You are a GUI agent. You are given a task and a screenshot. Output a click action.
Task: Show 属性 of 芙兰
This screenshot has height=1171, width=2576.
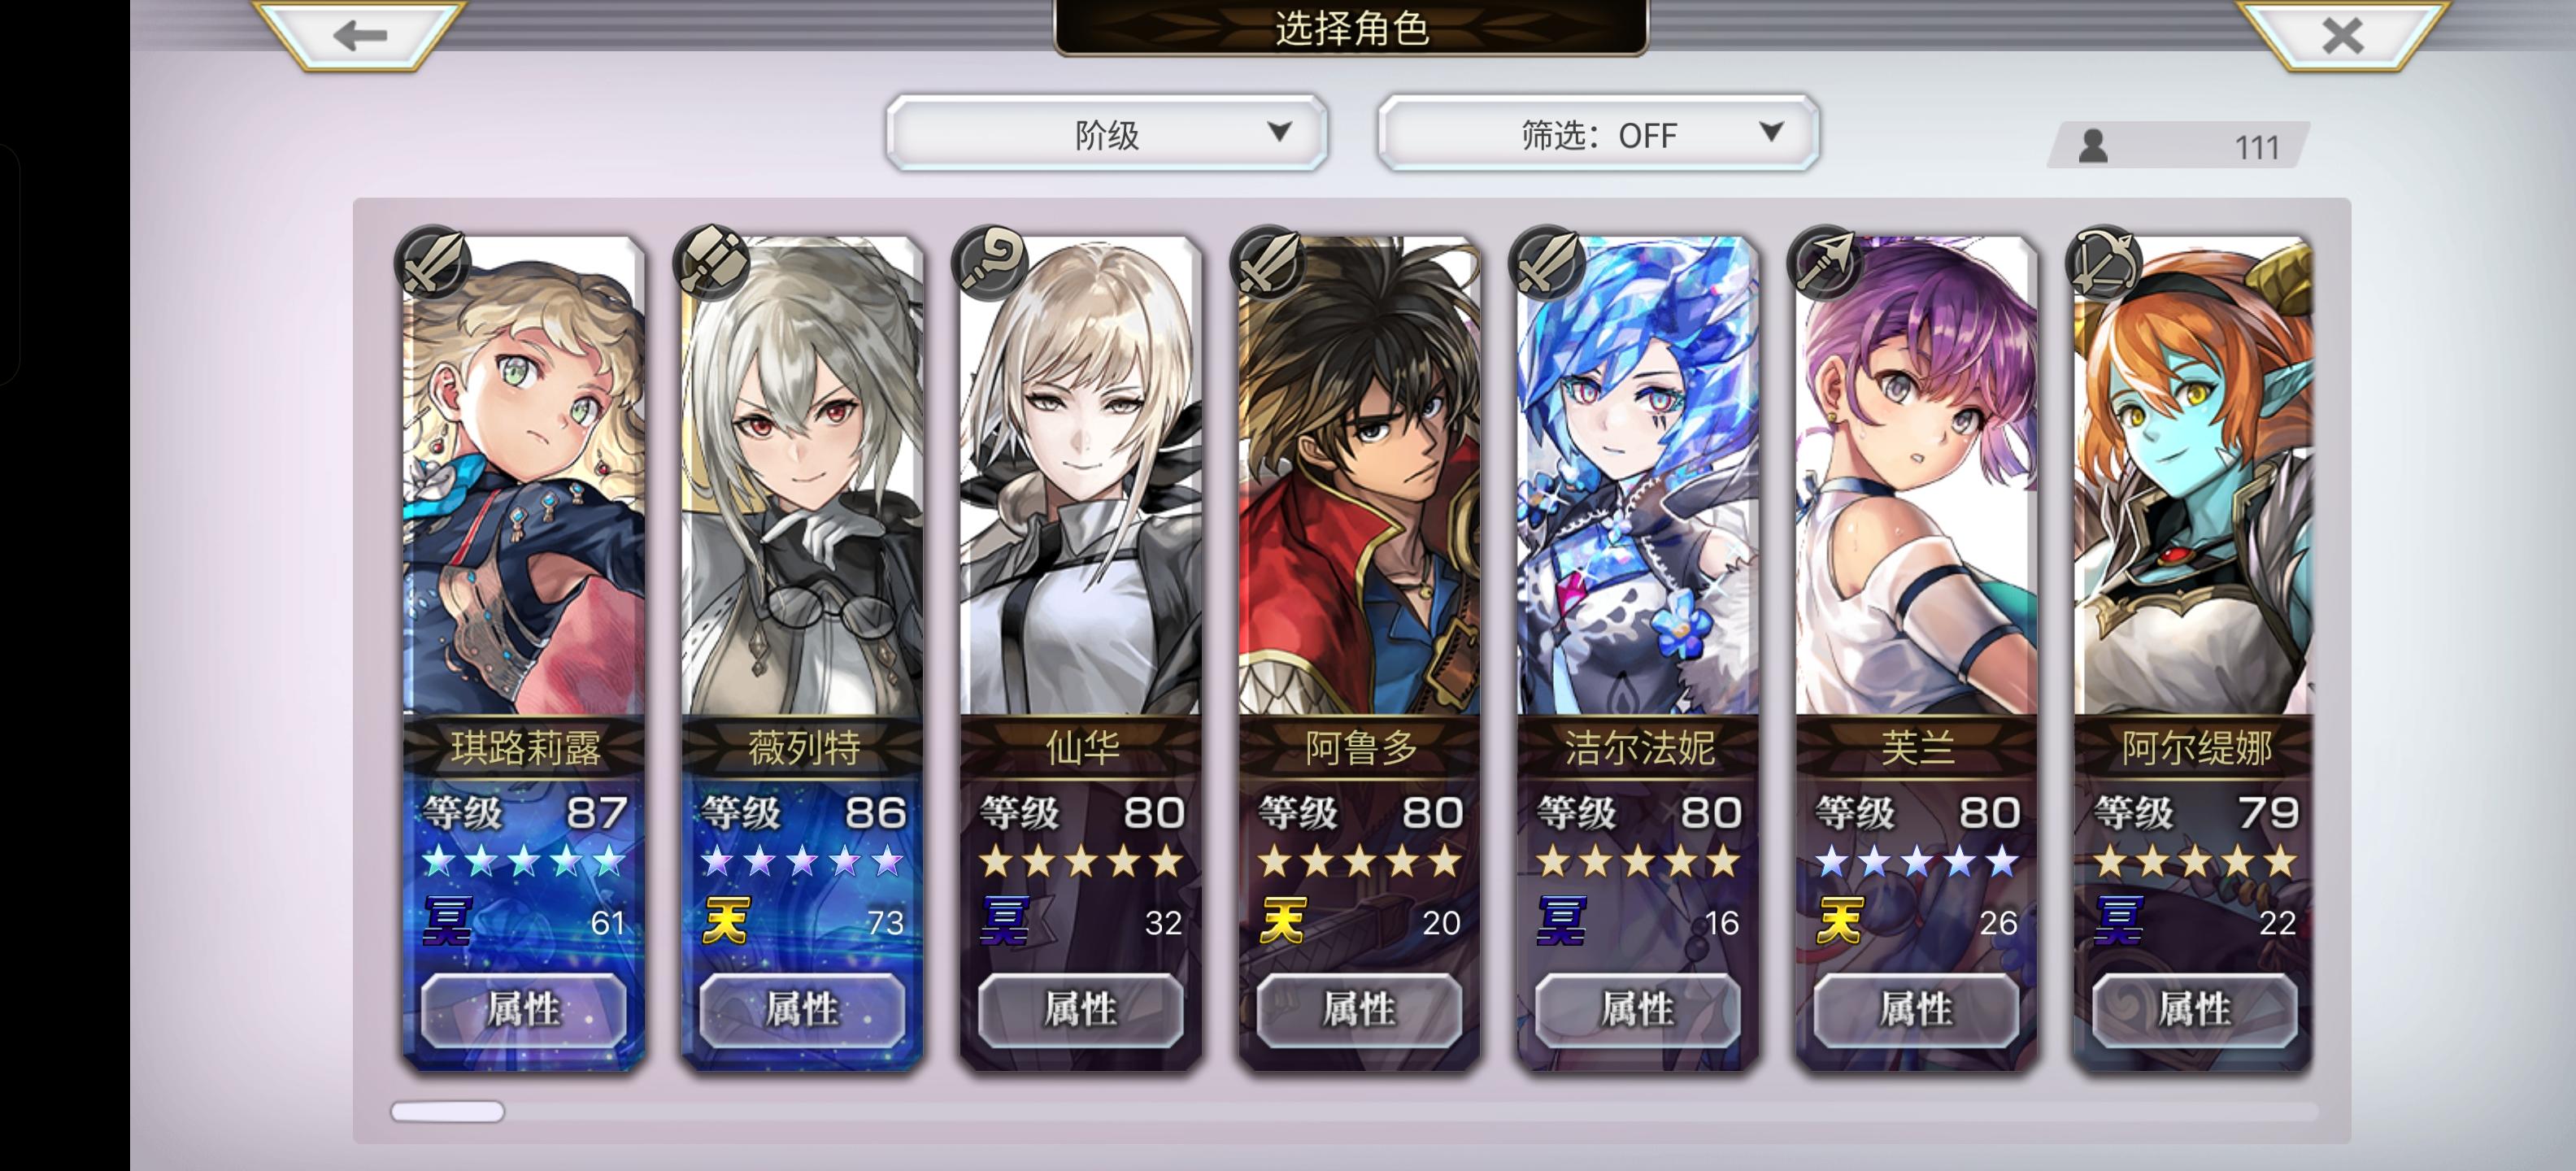click(1917, 1010)
